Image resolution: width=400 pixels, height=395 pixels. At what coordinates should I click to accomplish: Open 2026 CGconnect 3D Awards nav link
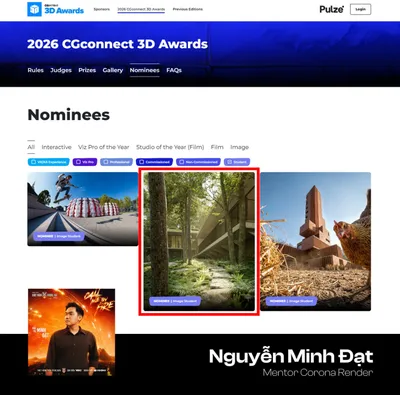tap(141, 9)
